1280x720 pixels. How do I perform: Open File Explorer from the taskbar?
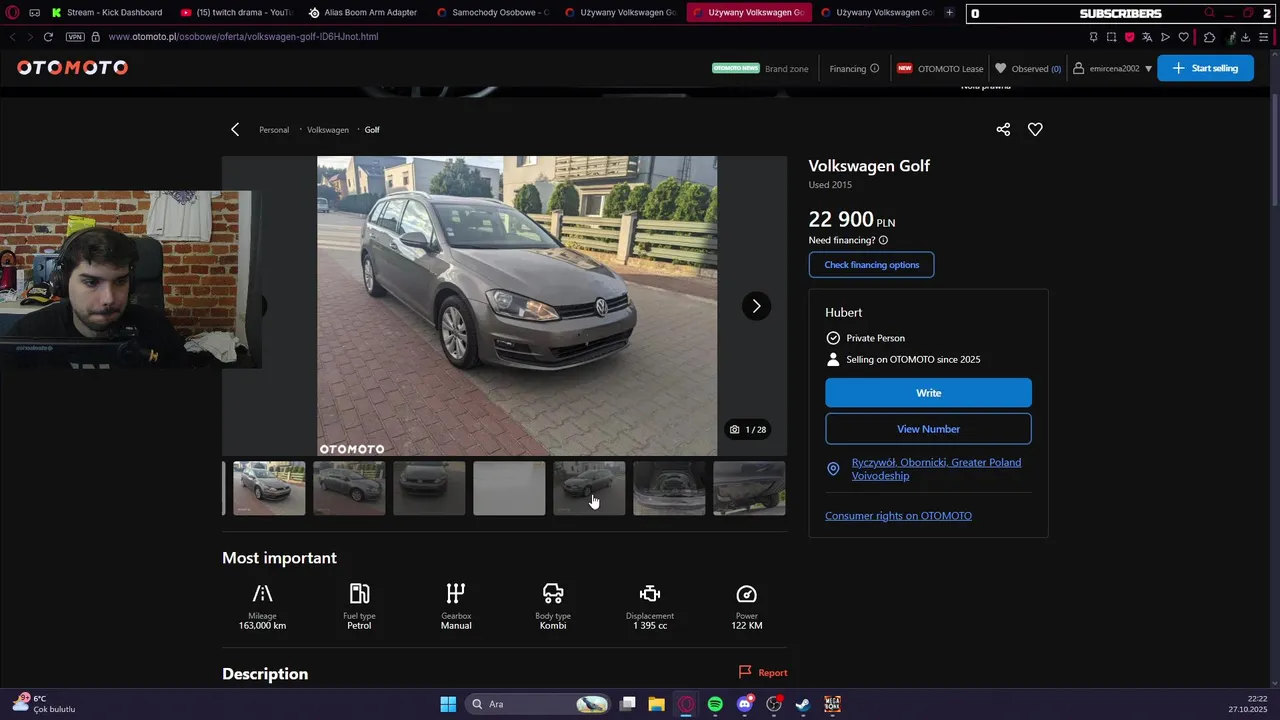pyautogui.click(x=656, y=704)
